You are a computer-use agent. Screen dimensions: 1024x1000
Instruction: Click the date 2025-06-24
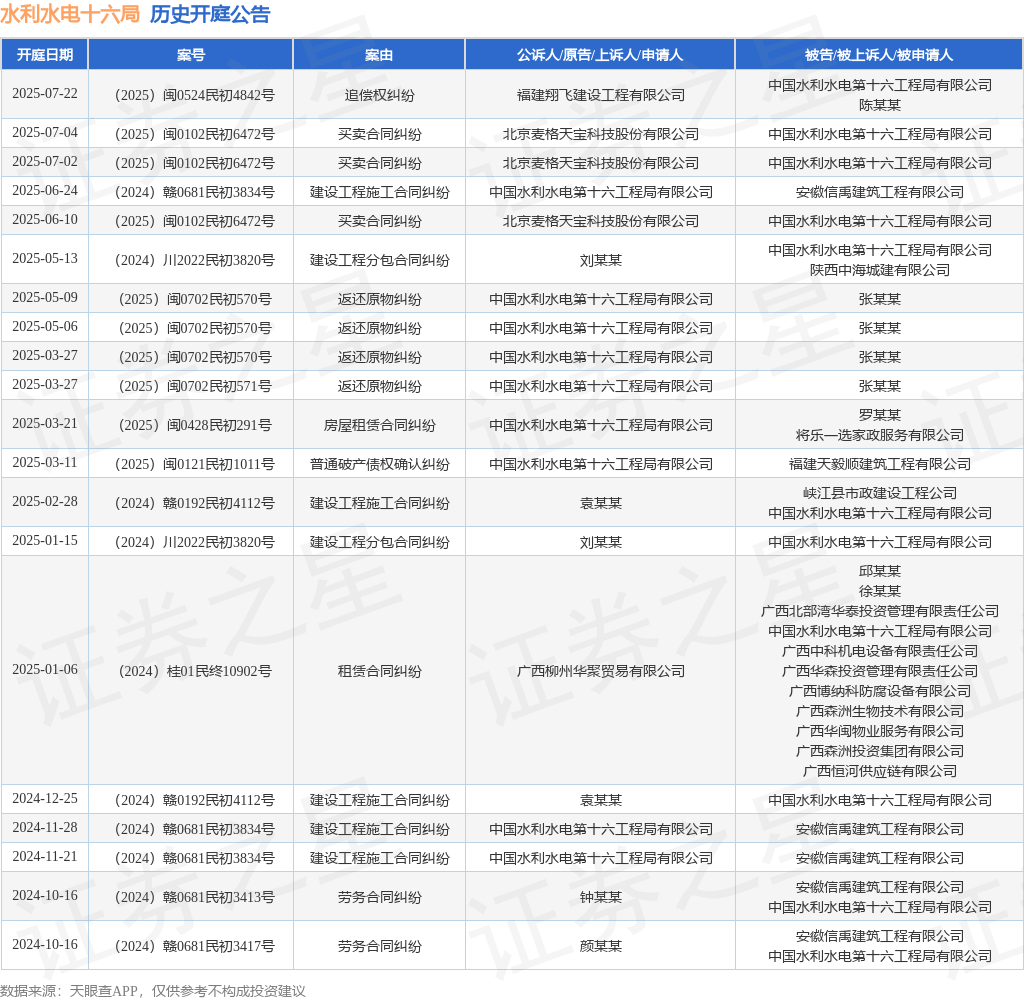tap(45, 191)
